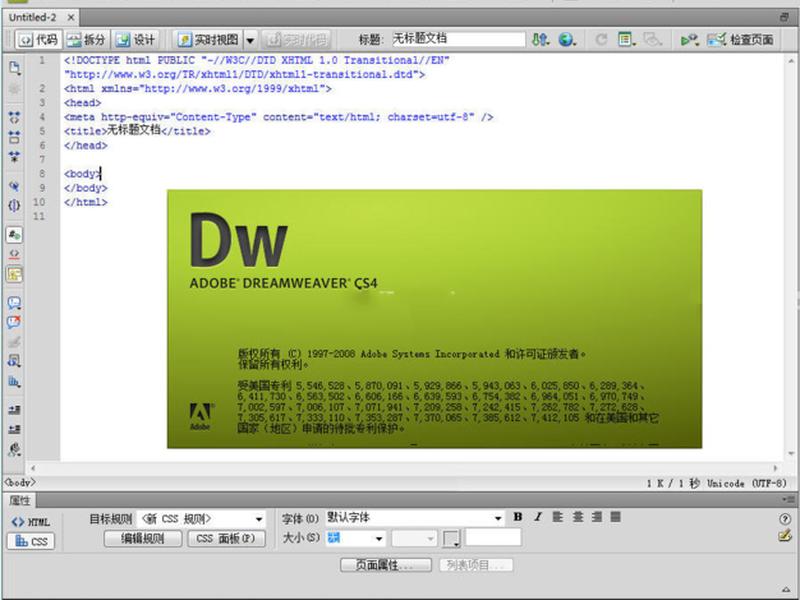Collapse Full Tag icon in coding toolbar
The width and height of the screenshot is (800, 600).
(14, 117)
